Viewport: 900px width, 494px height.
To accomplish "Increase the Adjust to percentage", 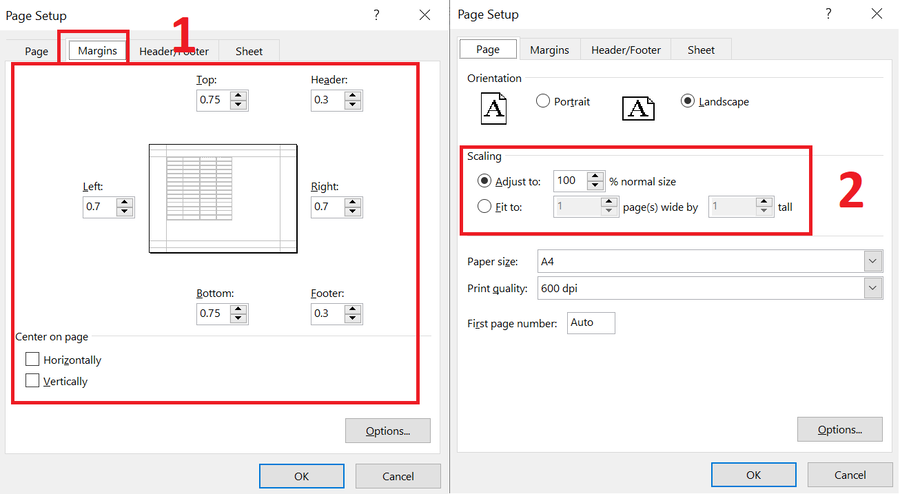I will [x=595, y=177].
